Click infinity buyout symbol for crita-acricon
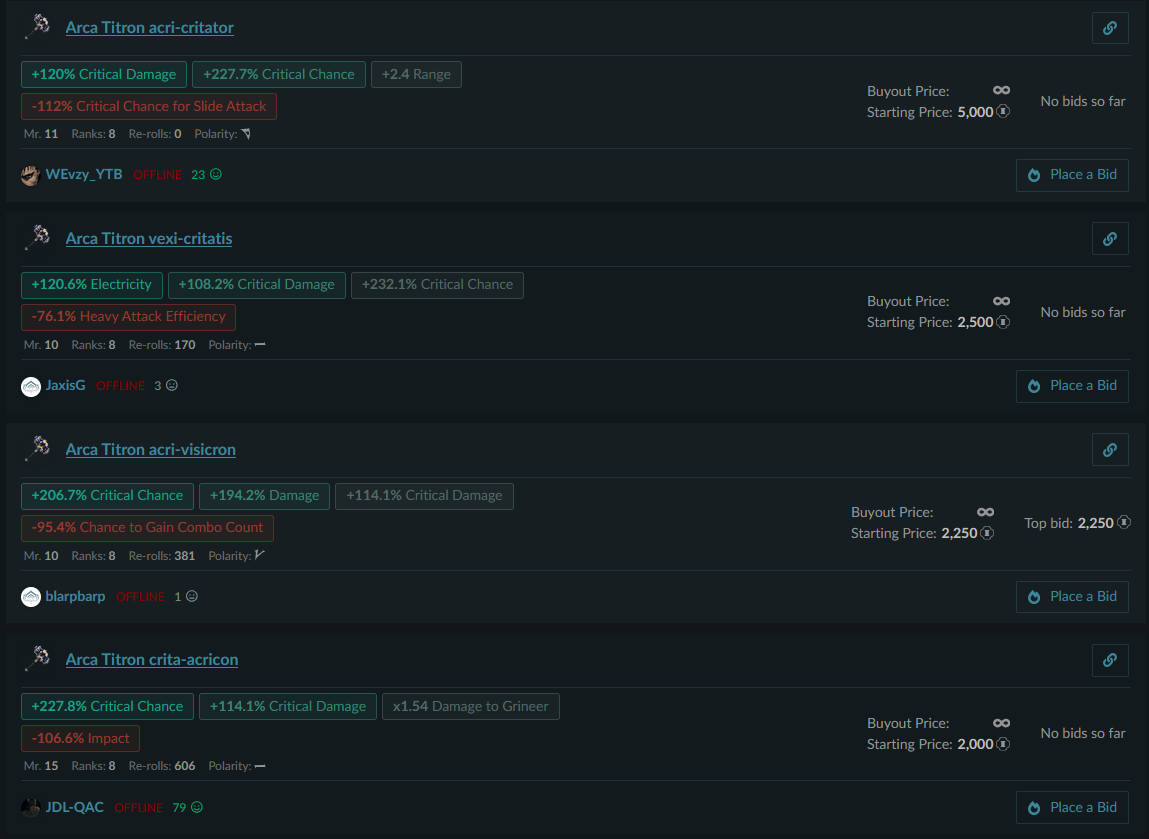This screenshot has height=839, width=1149. pos(1001,722)
